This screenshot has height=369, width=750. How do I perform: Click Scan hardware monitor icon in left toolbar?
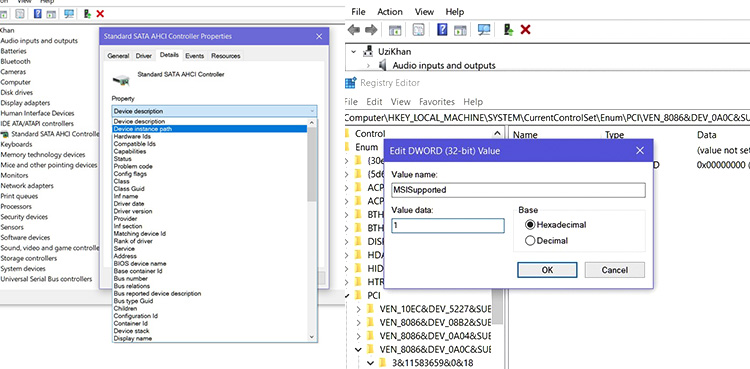69,14
